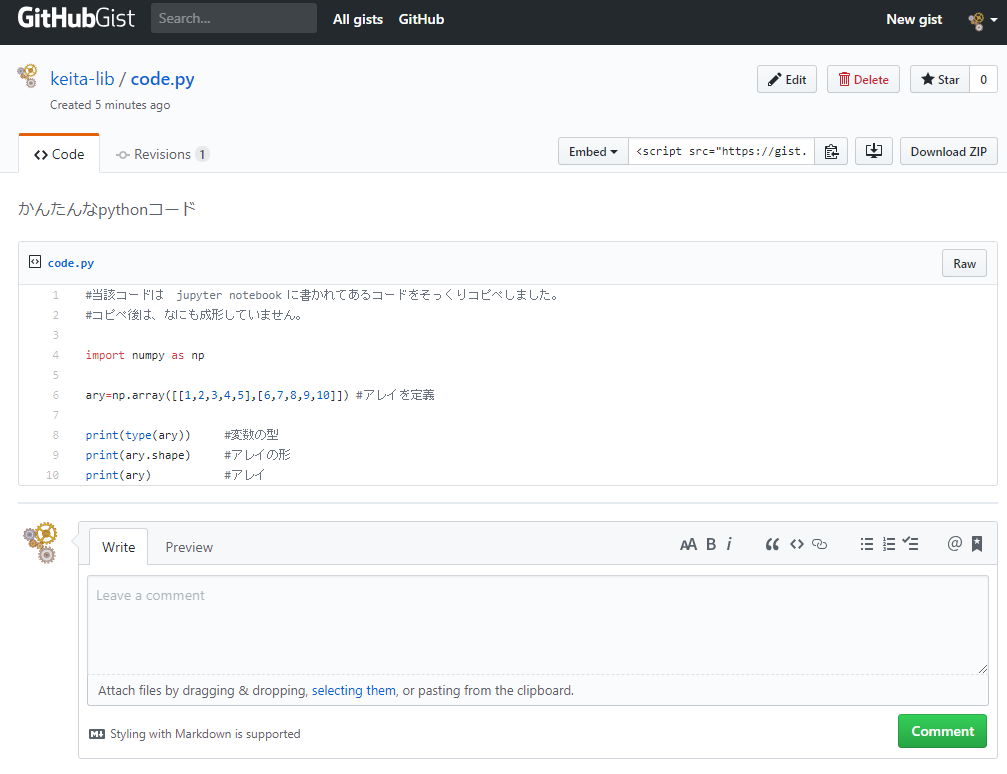Download the gist as ZIP

(949, 152)
